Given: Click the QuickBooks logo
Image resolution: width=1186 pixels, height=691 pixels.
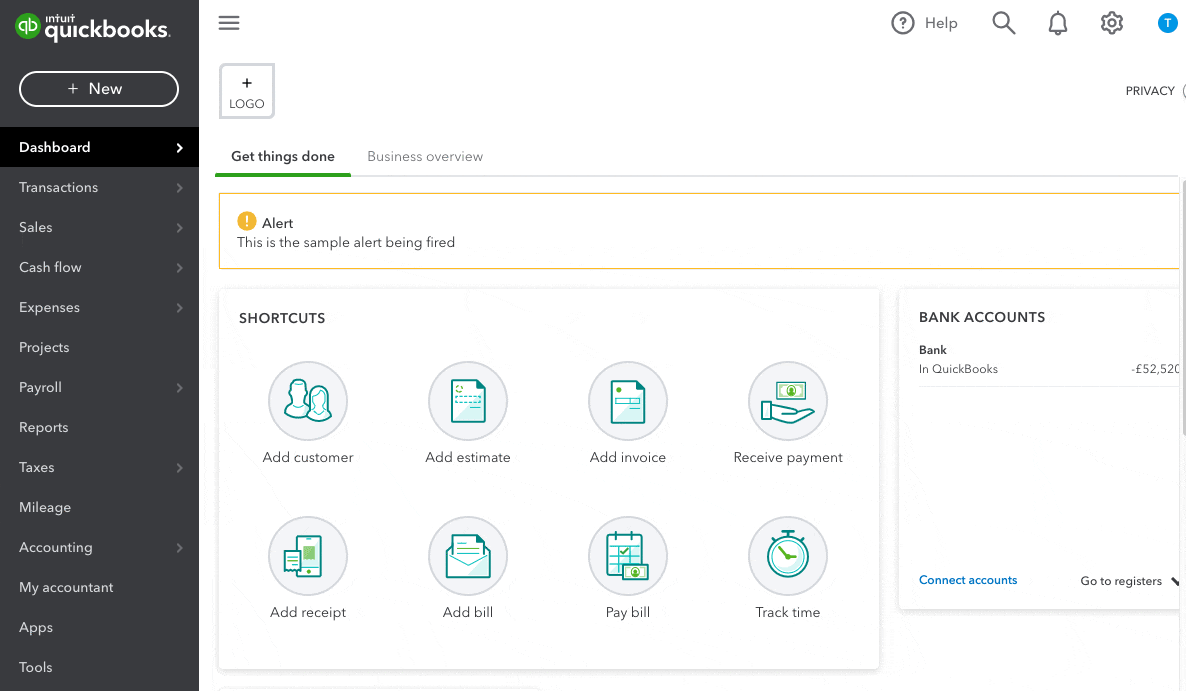Looking at the screenshot, I should pos(93,27).
